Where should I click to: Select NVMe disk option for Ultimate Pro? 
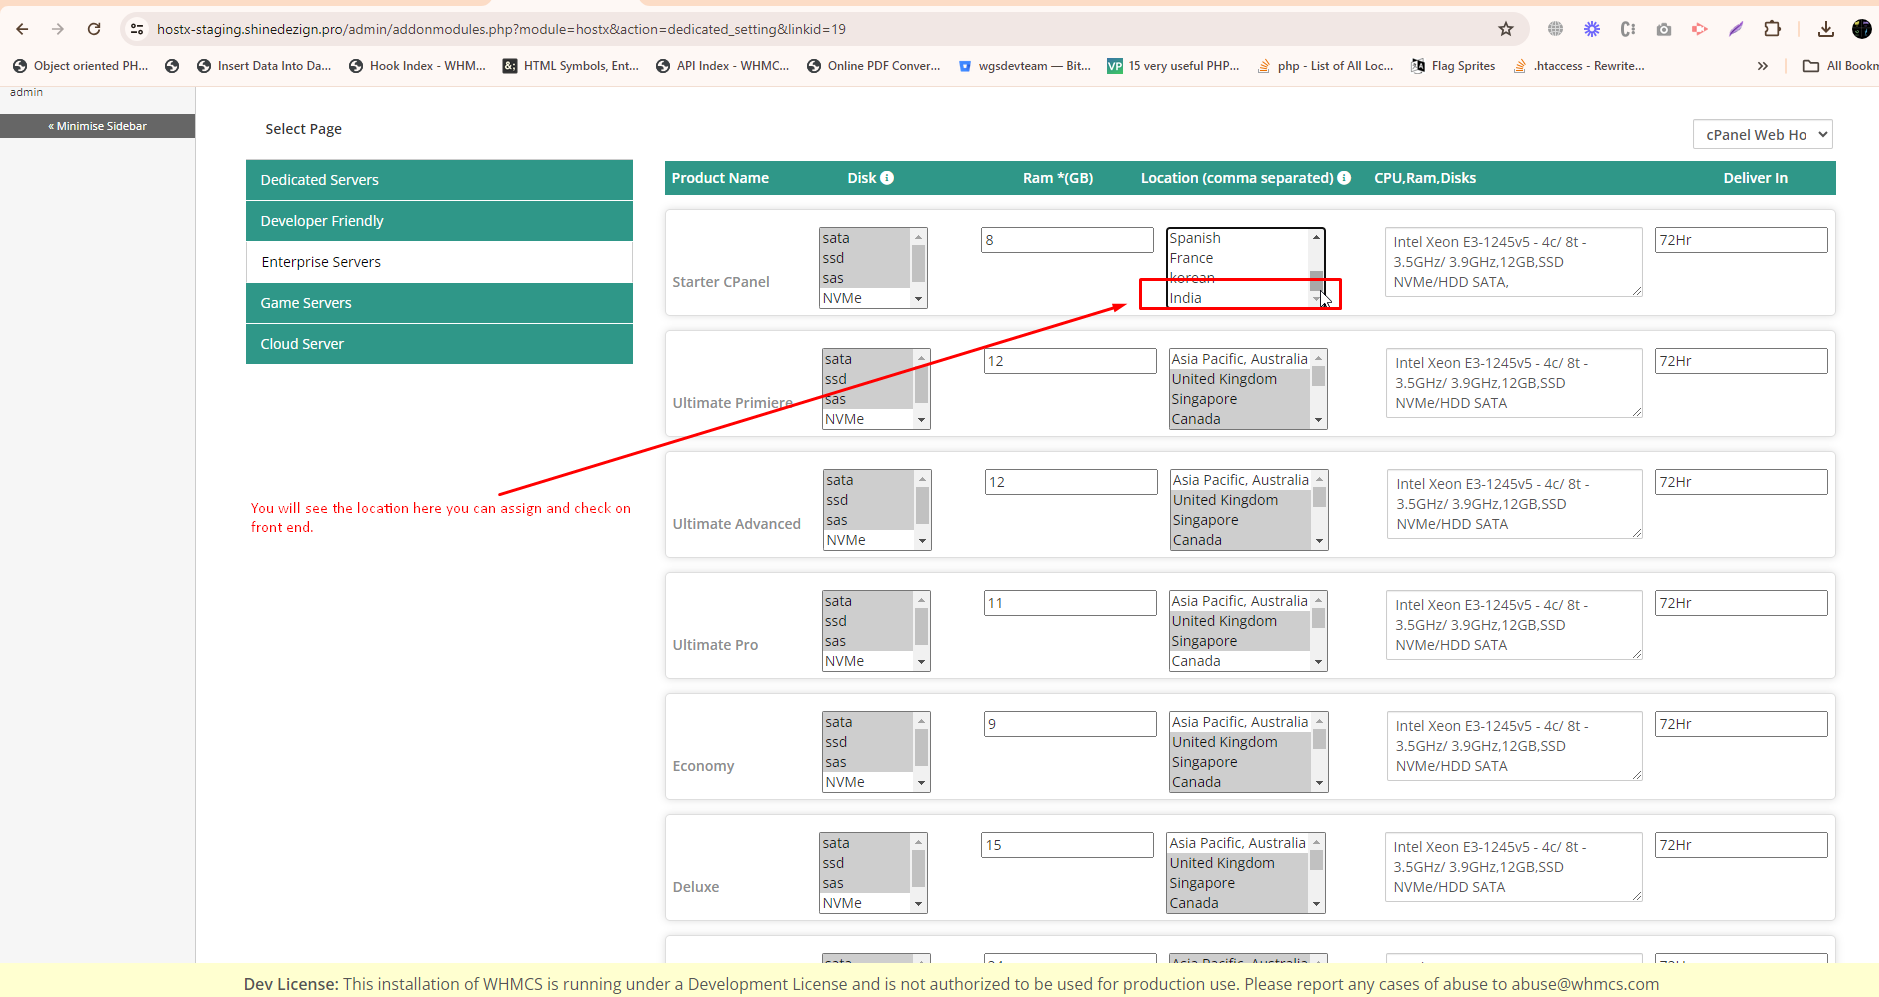pyautogui.click(x=866, y=661)
